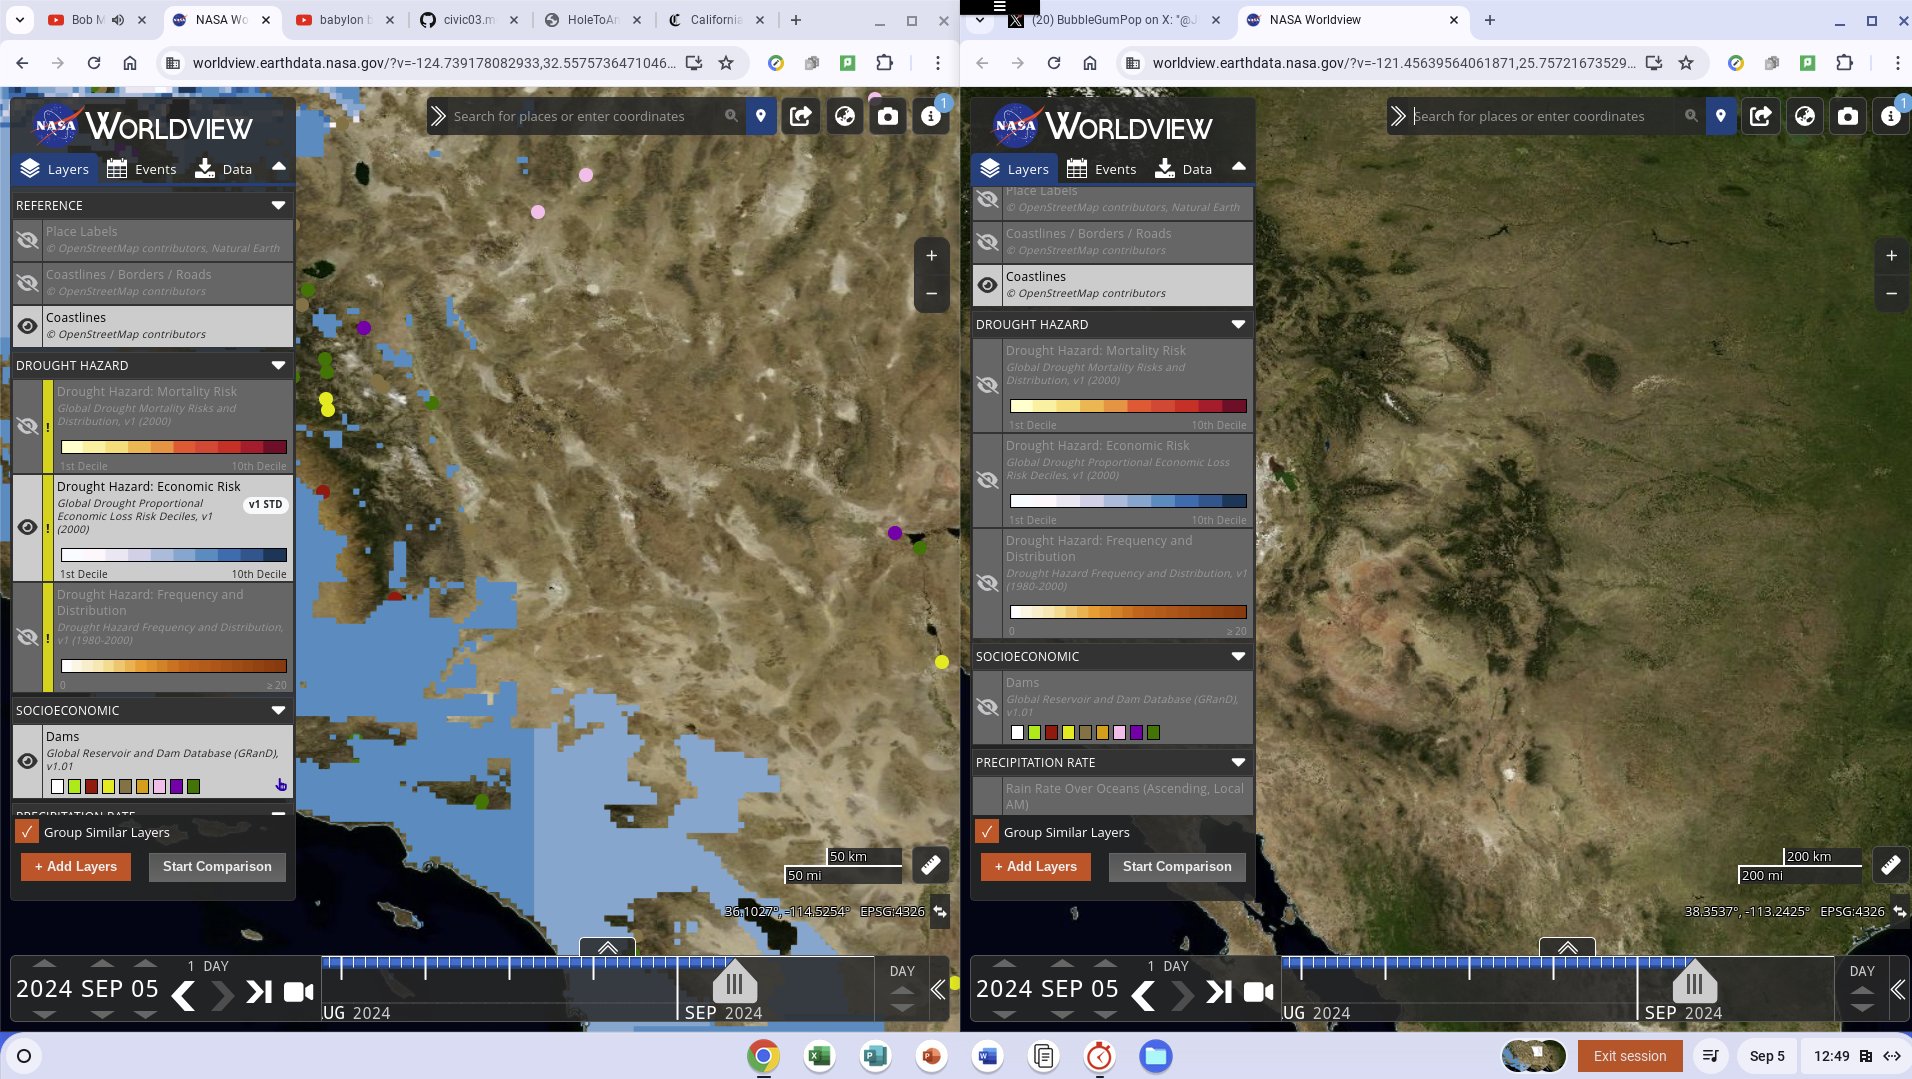Zoom in on right map
1912x1079 pixels.
pyautogui.click(x=1891, y=256)
